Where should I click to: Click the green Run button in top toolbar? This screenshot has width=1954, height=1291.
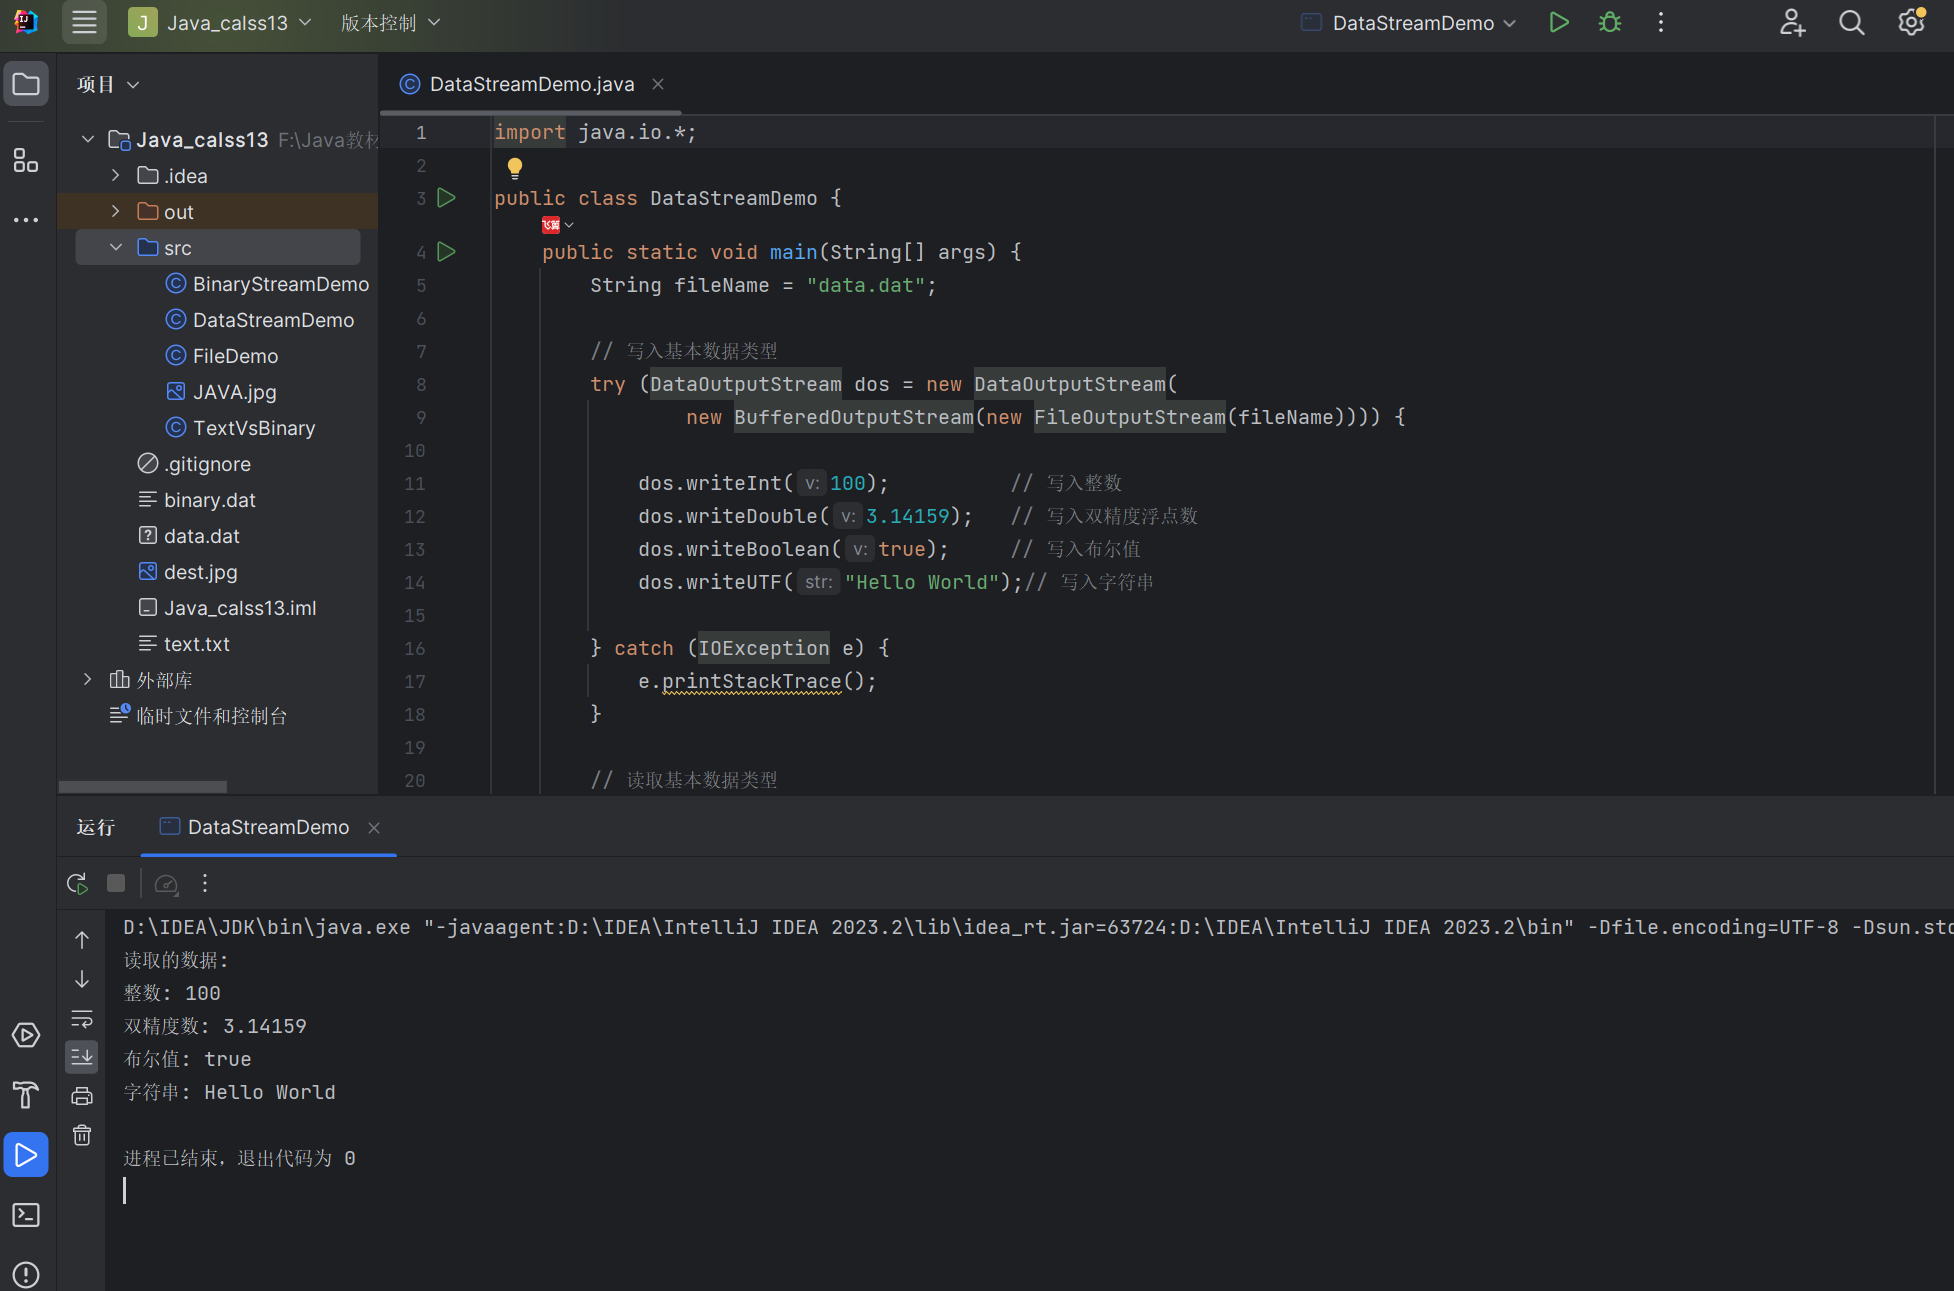click(x=1558, y=23)
